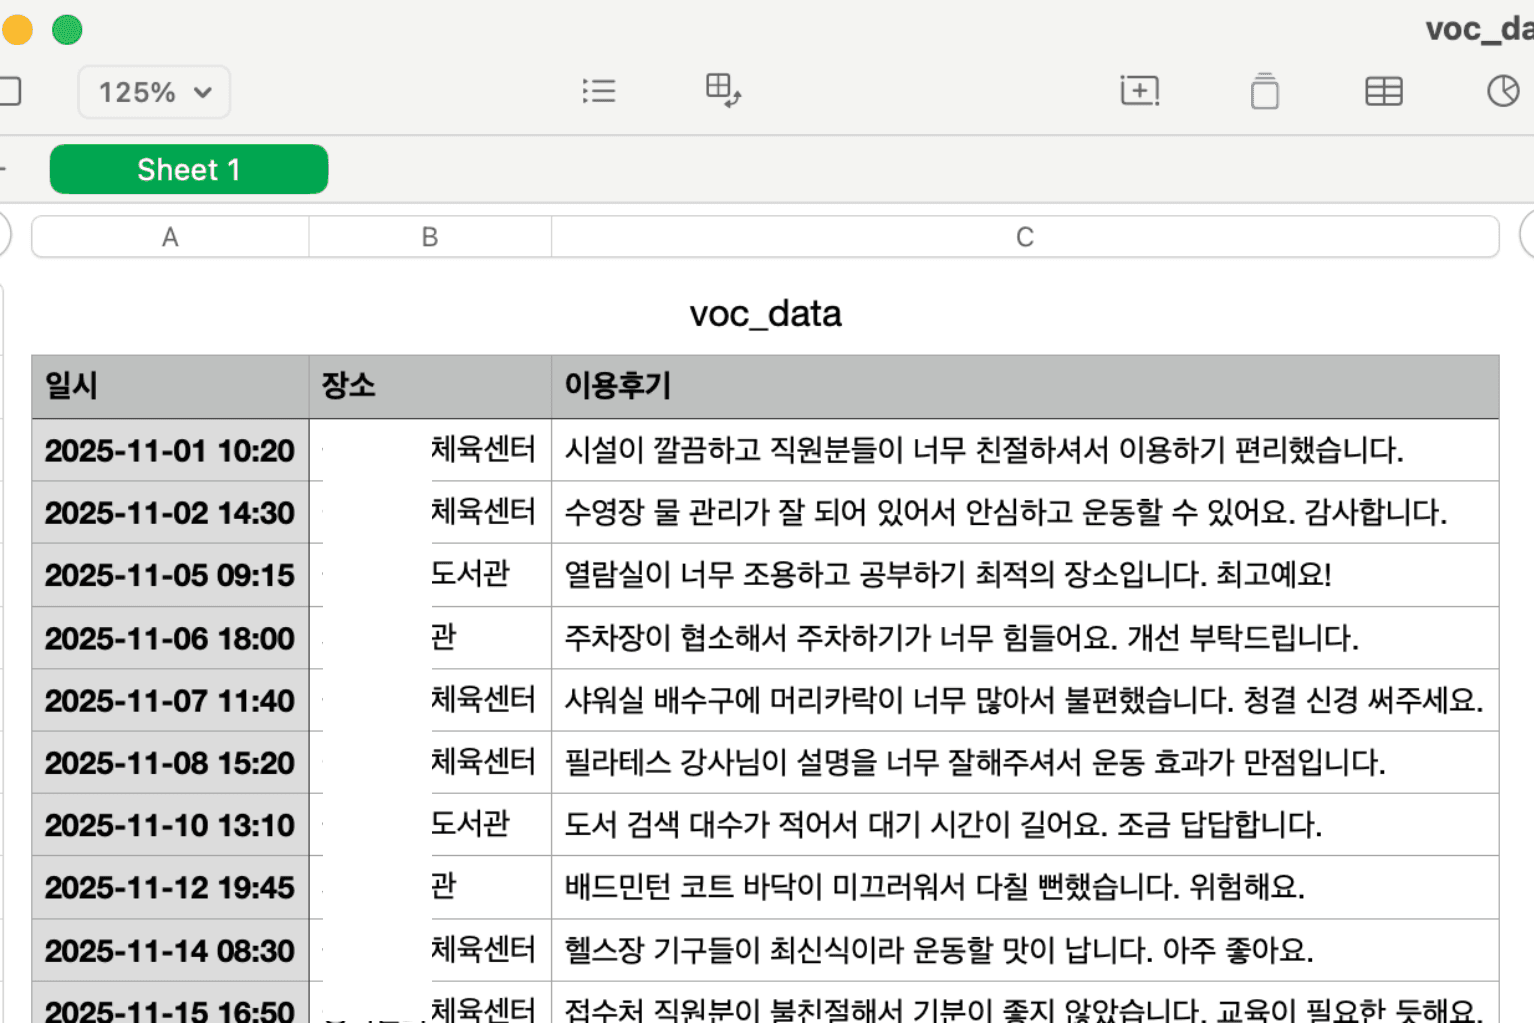Screen dimensions: 1534x1023
Task: Select the 체육센터 cell in 2025-11-01 row
Action: click(x=430, y=450)
